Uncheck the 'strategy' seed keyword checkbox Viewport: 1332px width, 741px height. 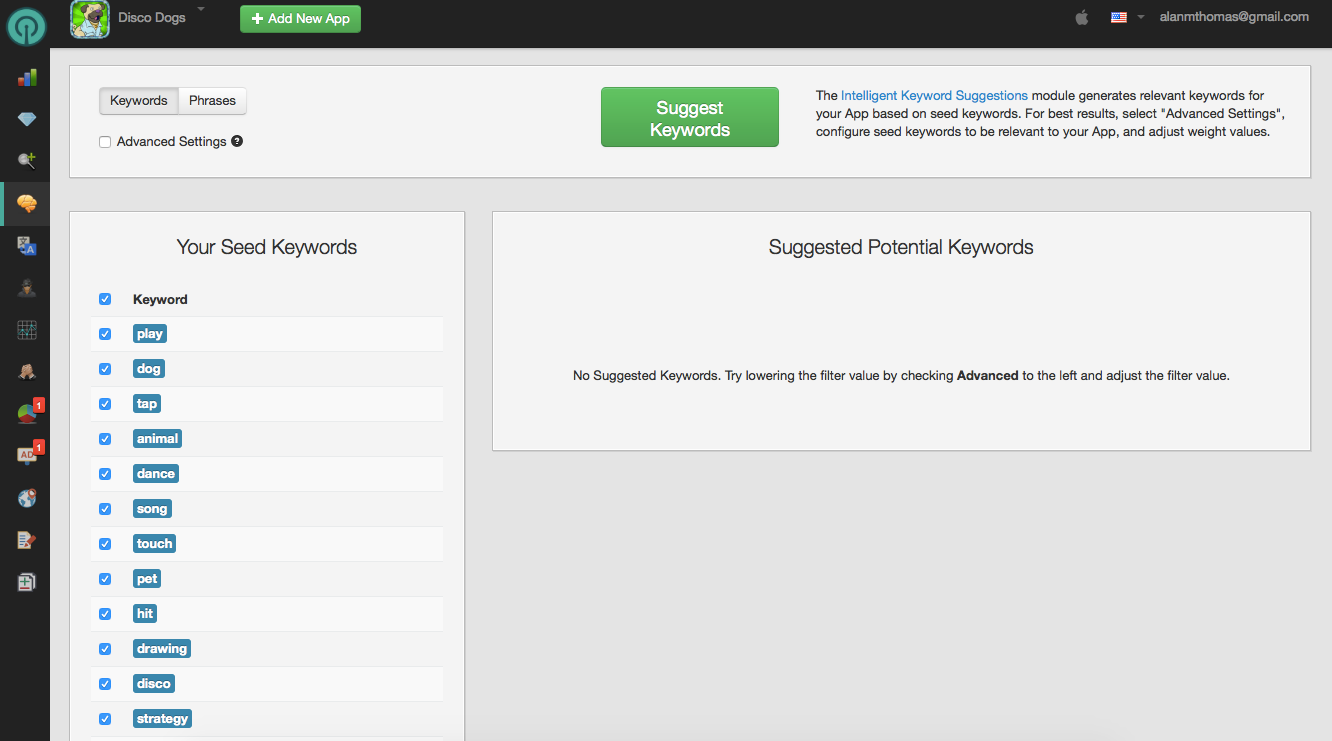click(105, 719)
